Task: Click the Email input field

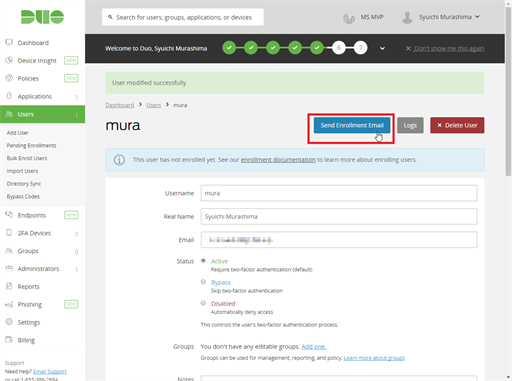Action: coord(339,240)
